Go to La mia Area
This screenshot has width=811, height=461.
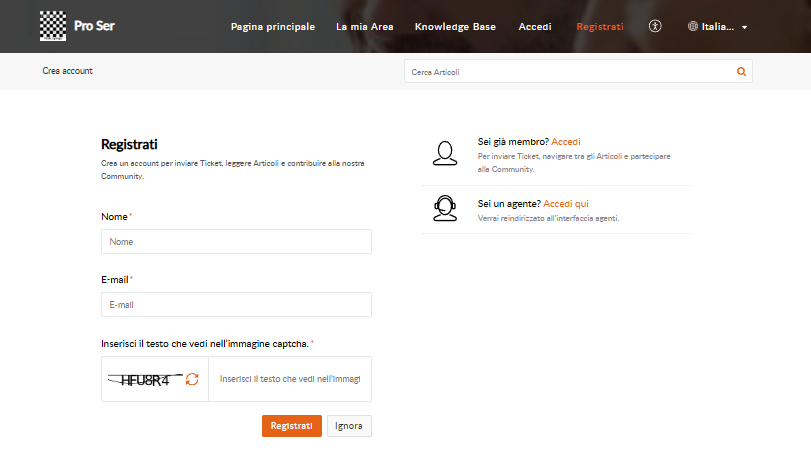coord(364,26)
